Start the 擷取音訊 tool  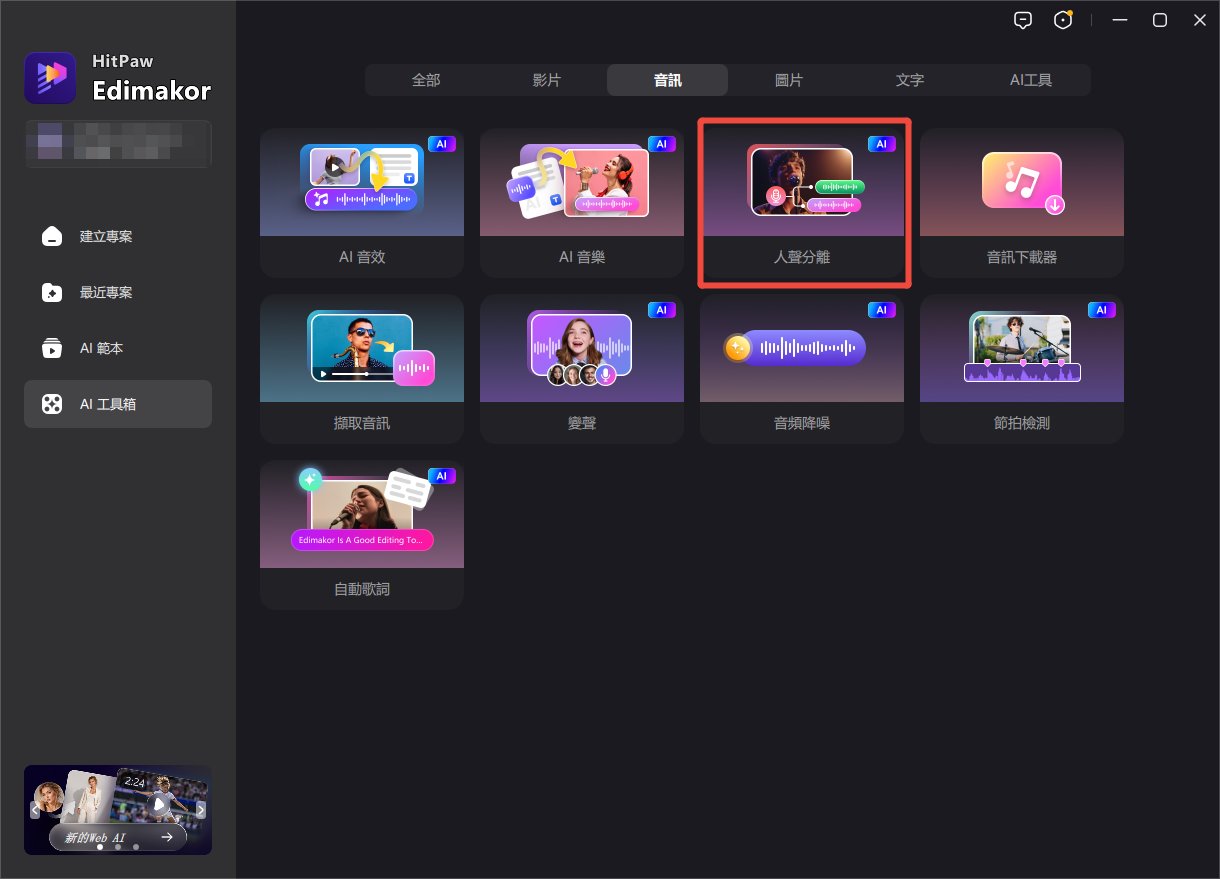[362, 369]
